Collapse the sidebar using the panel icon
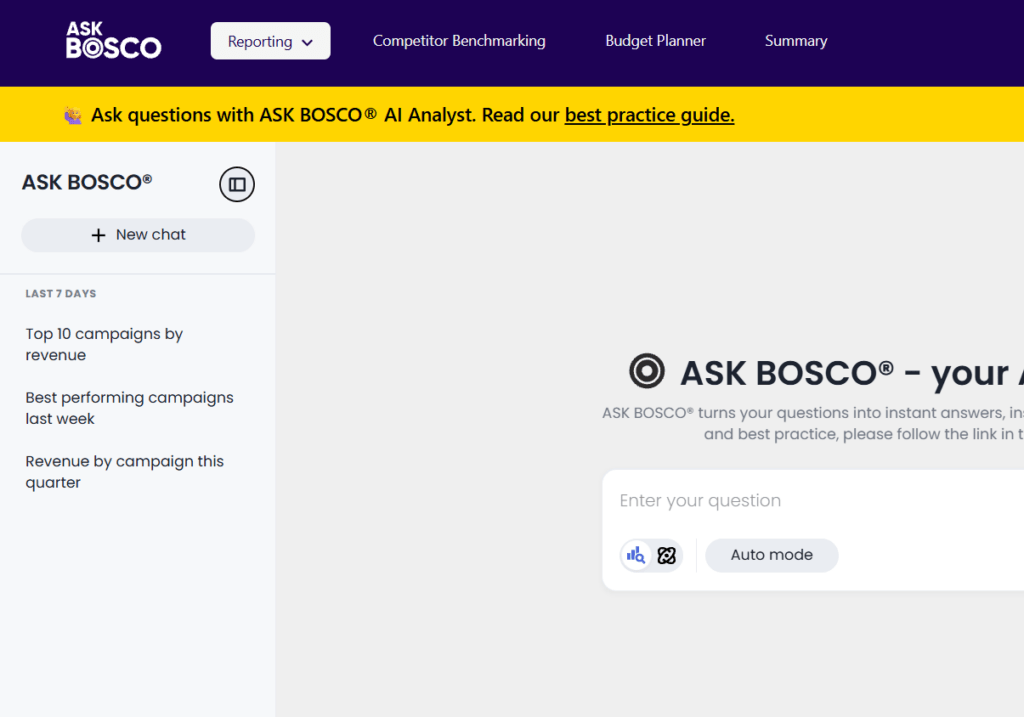This screenshot has width=1024, height=717. (237, 184)
